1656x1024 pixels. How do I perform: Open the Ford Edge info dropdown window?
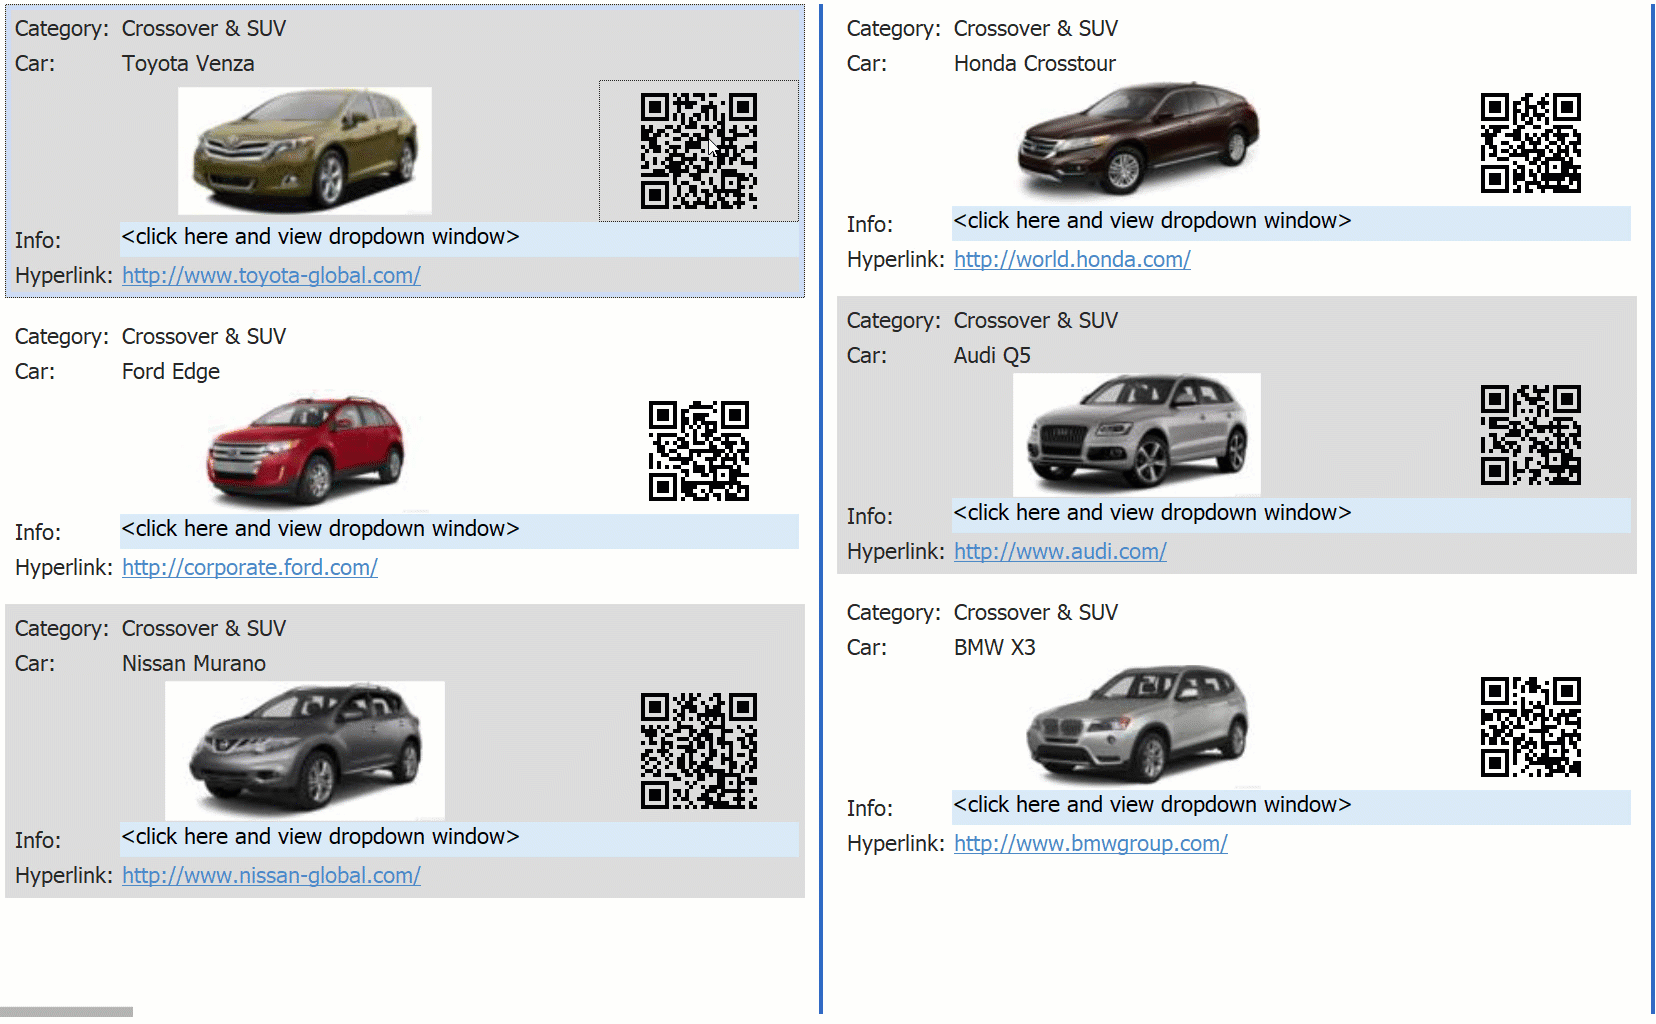(x=459, y=531)
